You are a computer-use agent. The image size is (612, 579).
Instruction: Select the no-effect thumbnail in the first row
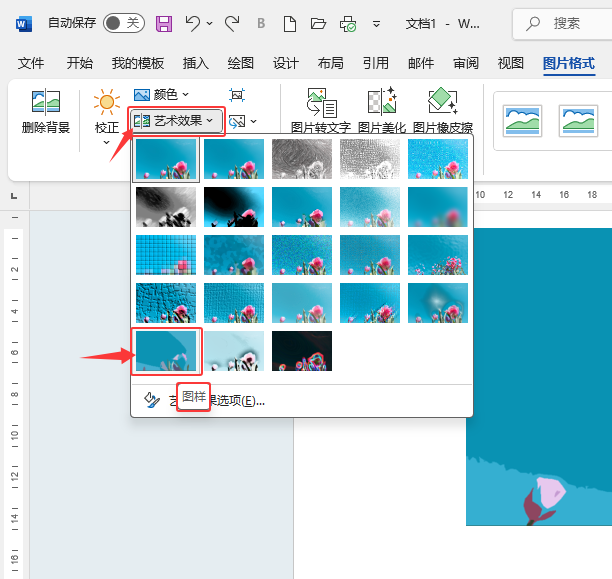point(166,159)
